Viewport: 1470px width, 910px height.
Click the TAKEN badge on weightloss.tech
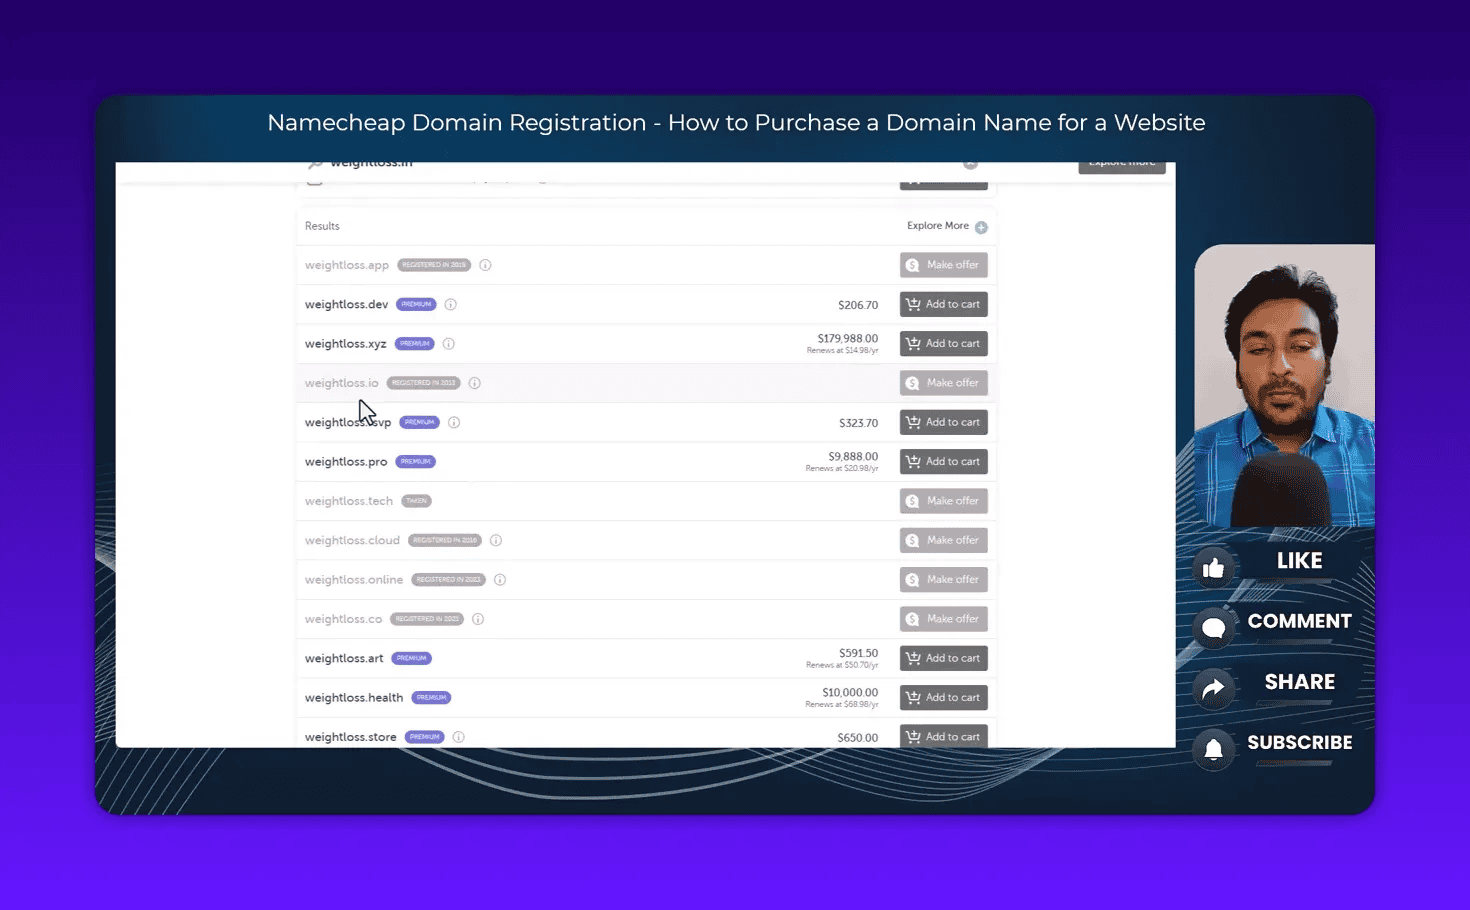(416, 500)
